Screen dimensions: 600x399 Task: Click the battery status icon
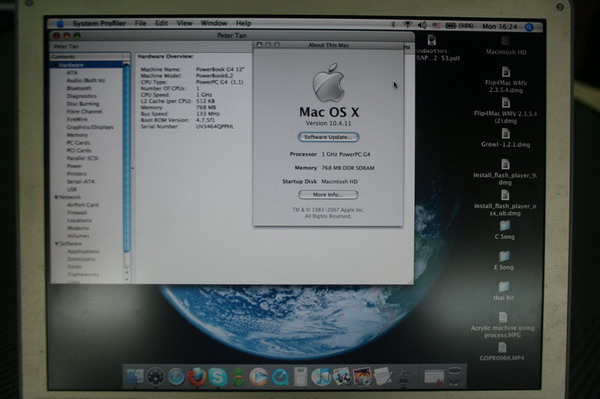[451, 26]
